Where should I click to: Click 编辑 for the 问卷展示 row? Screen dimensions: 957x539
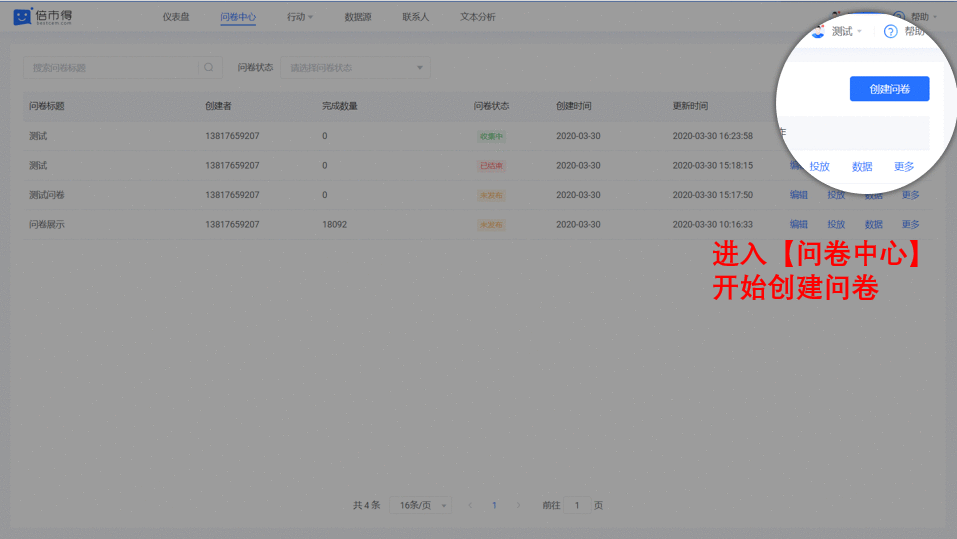[798, 225]
